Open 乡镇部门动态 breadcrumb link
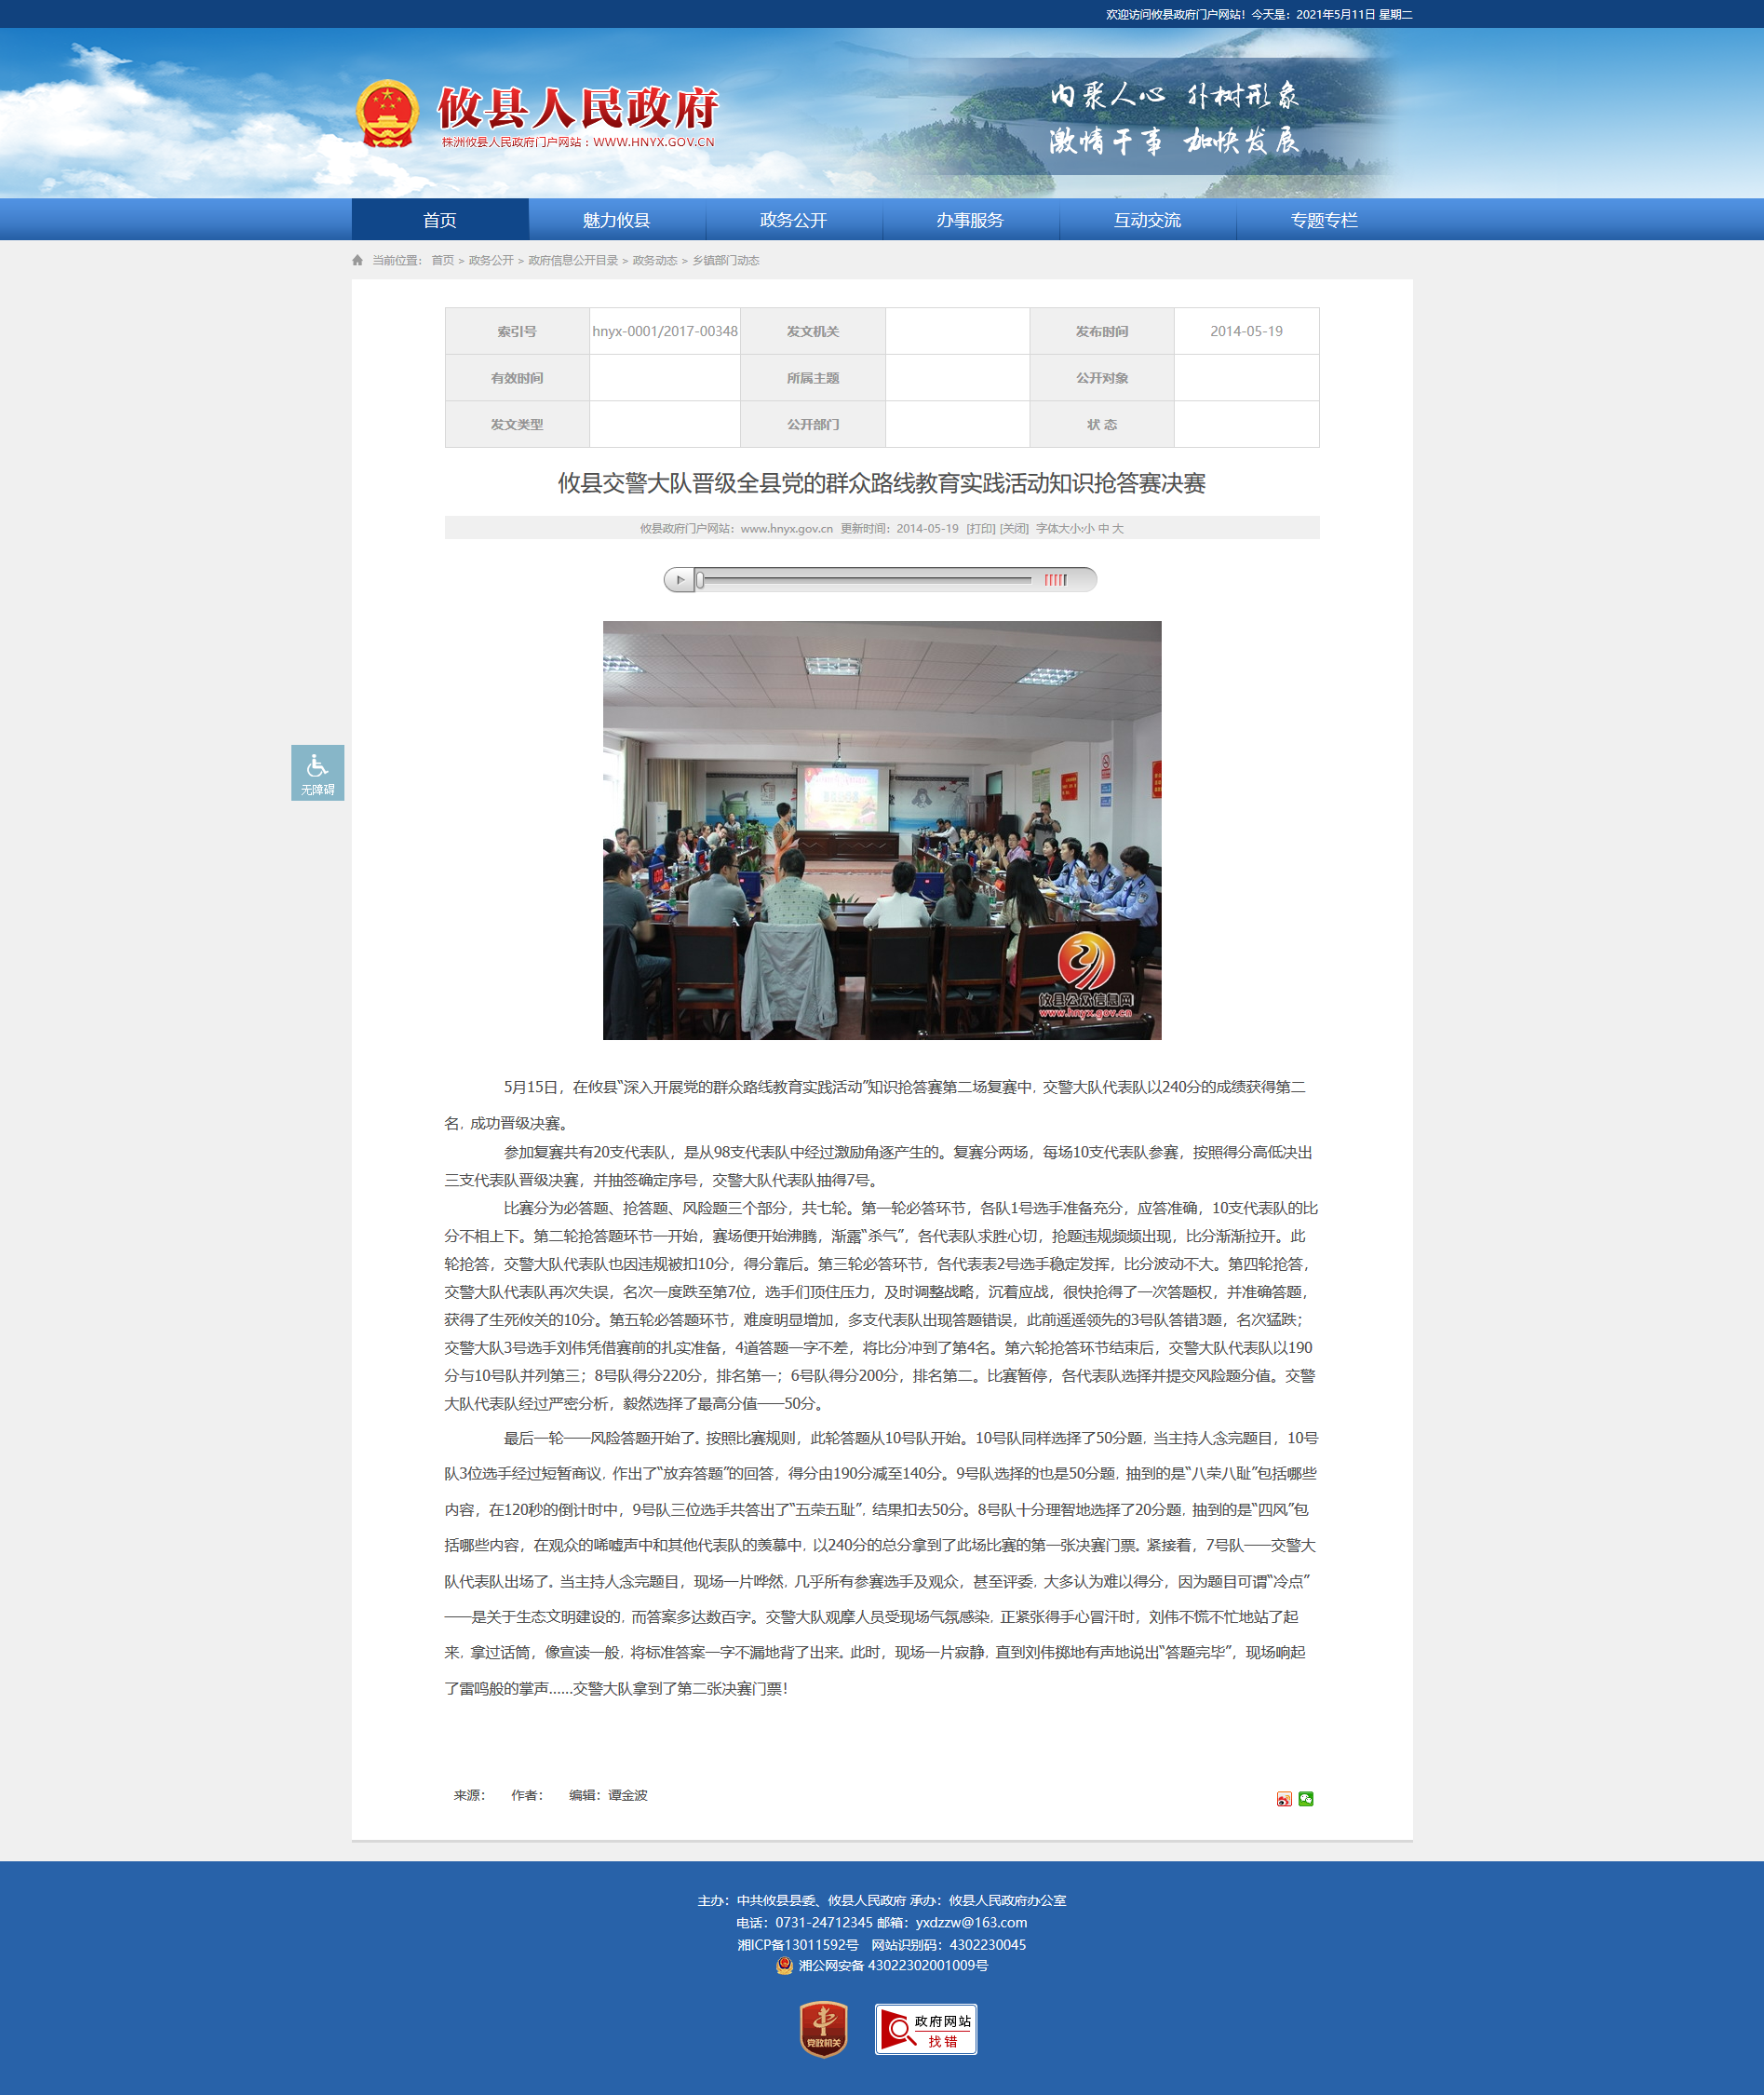 pyautogui.click(x=725, y=261)
